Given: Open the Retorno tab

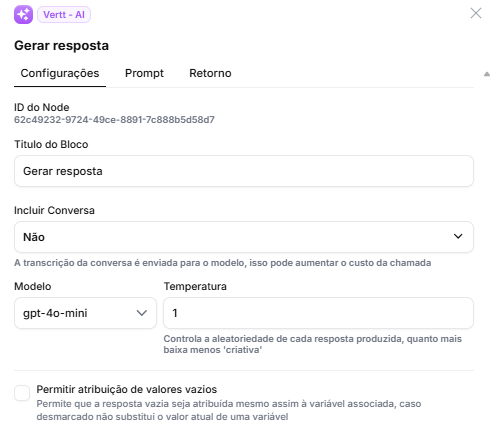Looking at the screenshot, I should pyautogui.click(x=210, y=73).
